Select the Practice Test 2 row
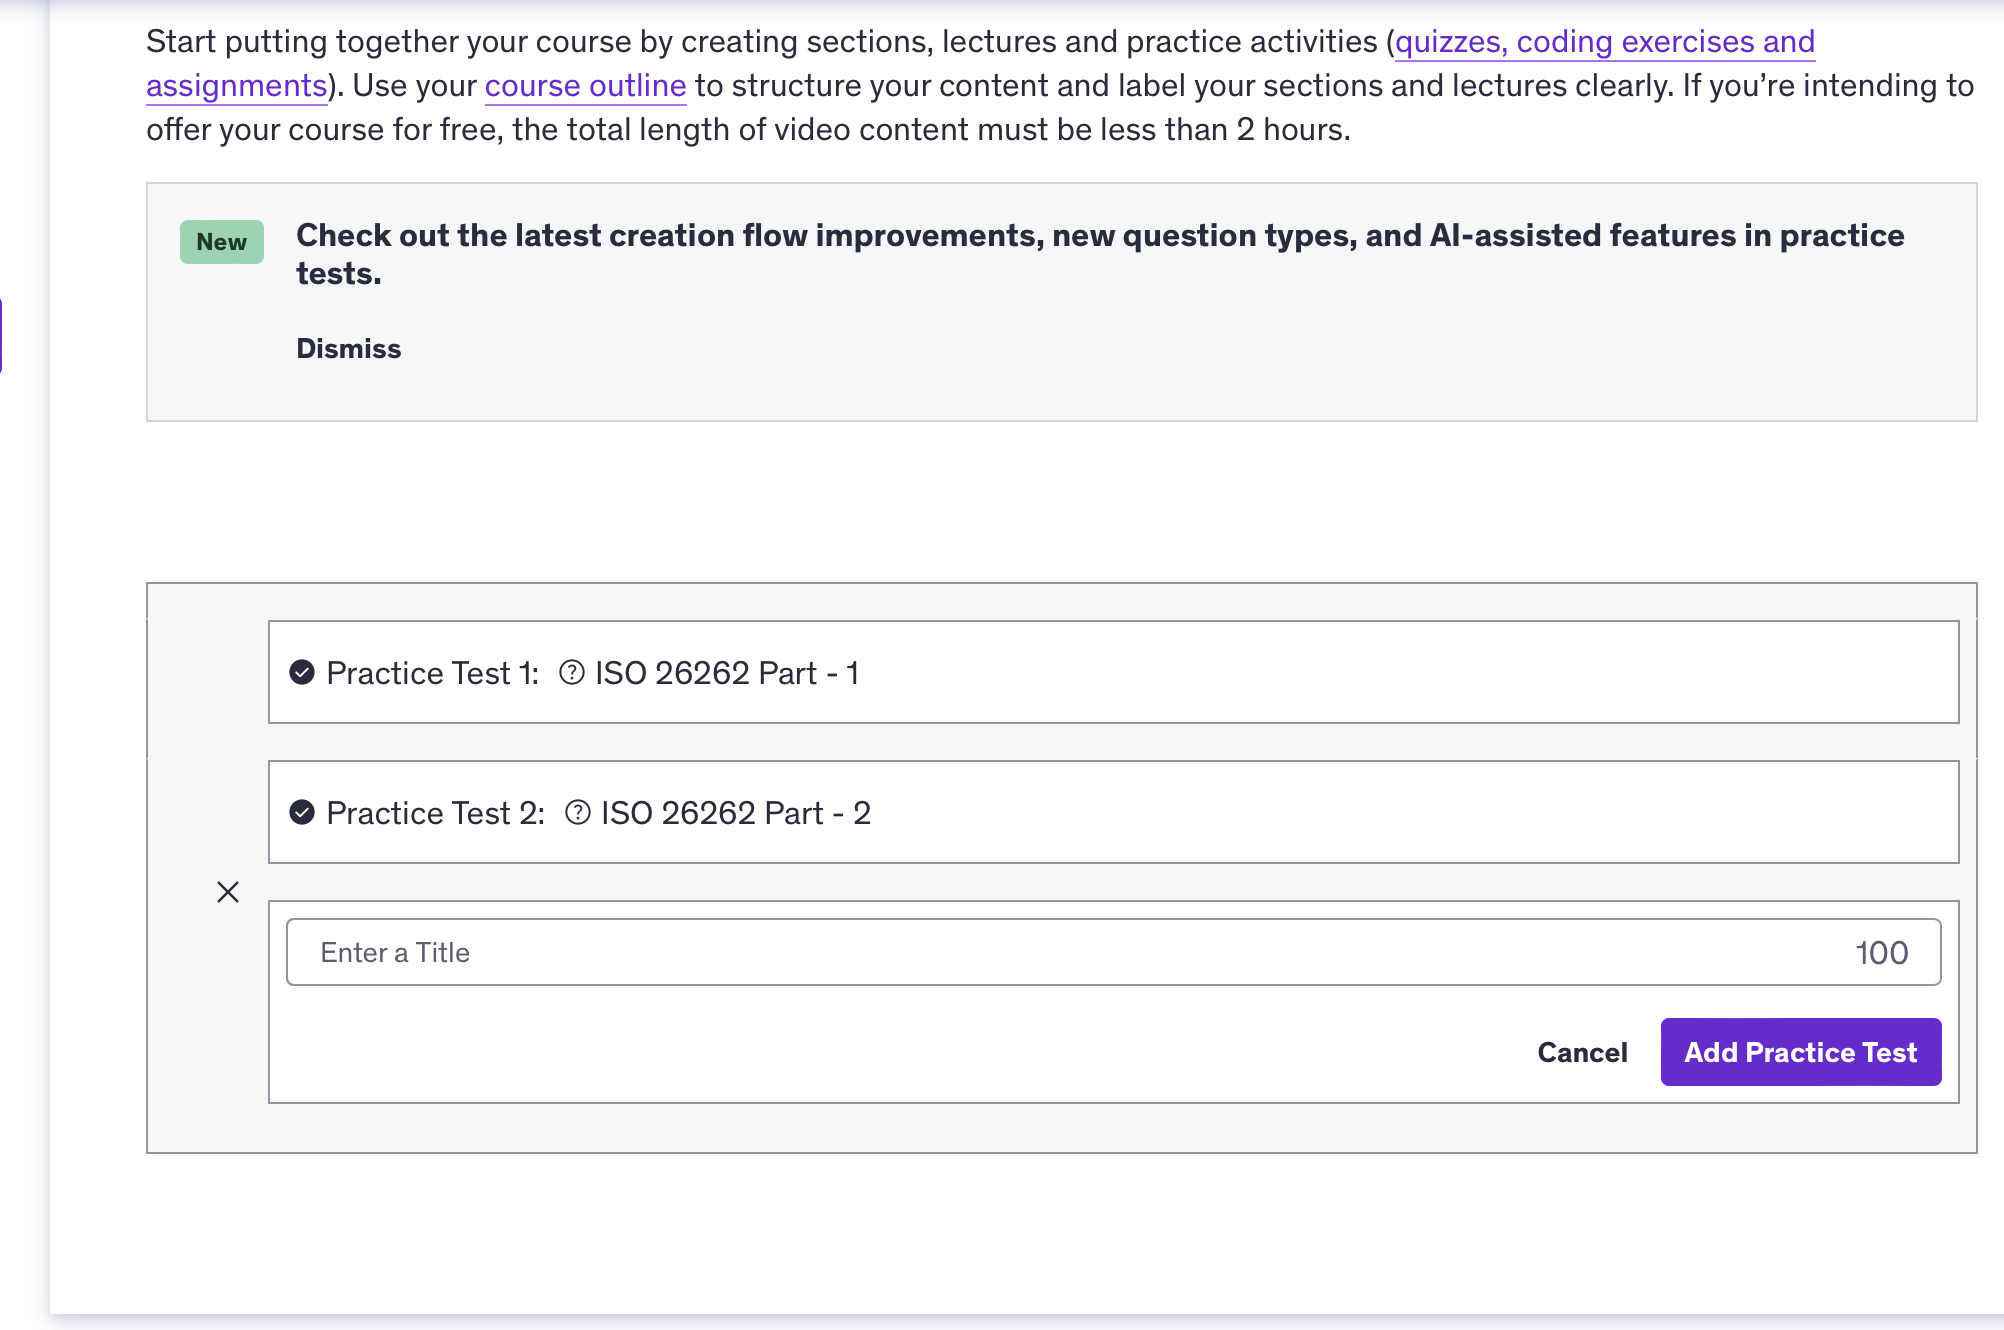The width and height of the screenshot is (2004, 1330). (1113, 812)
